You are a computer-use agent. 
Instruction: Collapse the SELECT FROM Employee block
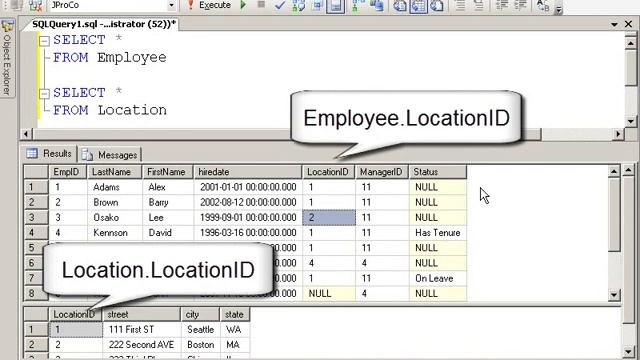(44, 41)
